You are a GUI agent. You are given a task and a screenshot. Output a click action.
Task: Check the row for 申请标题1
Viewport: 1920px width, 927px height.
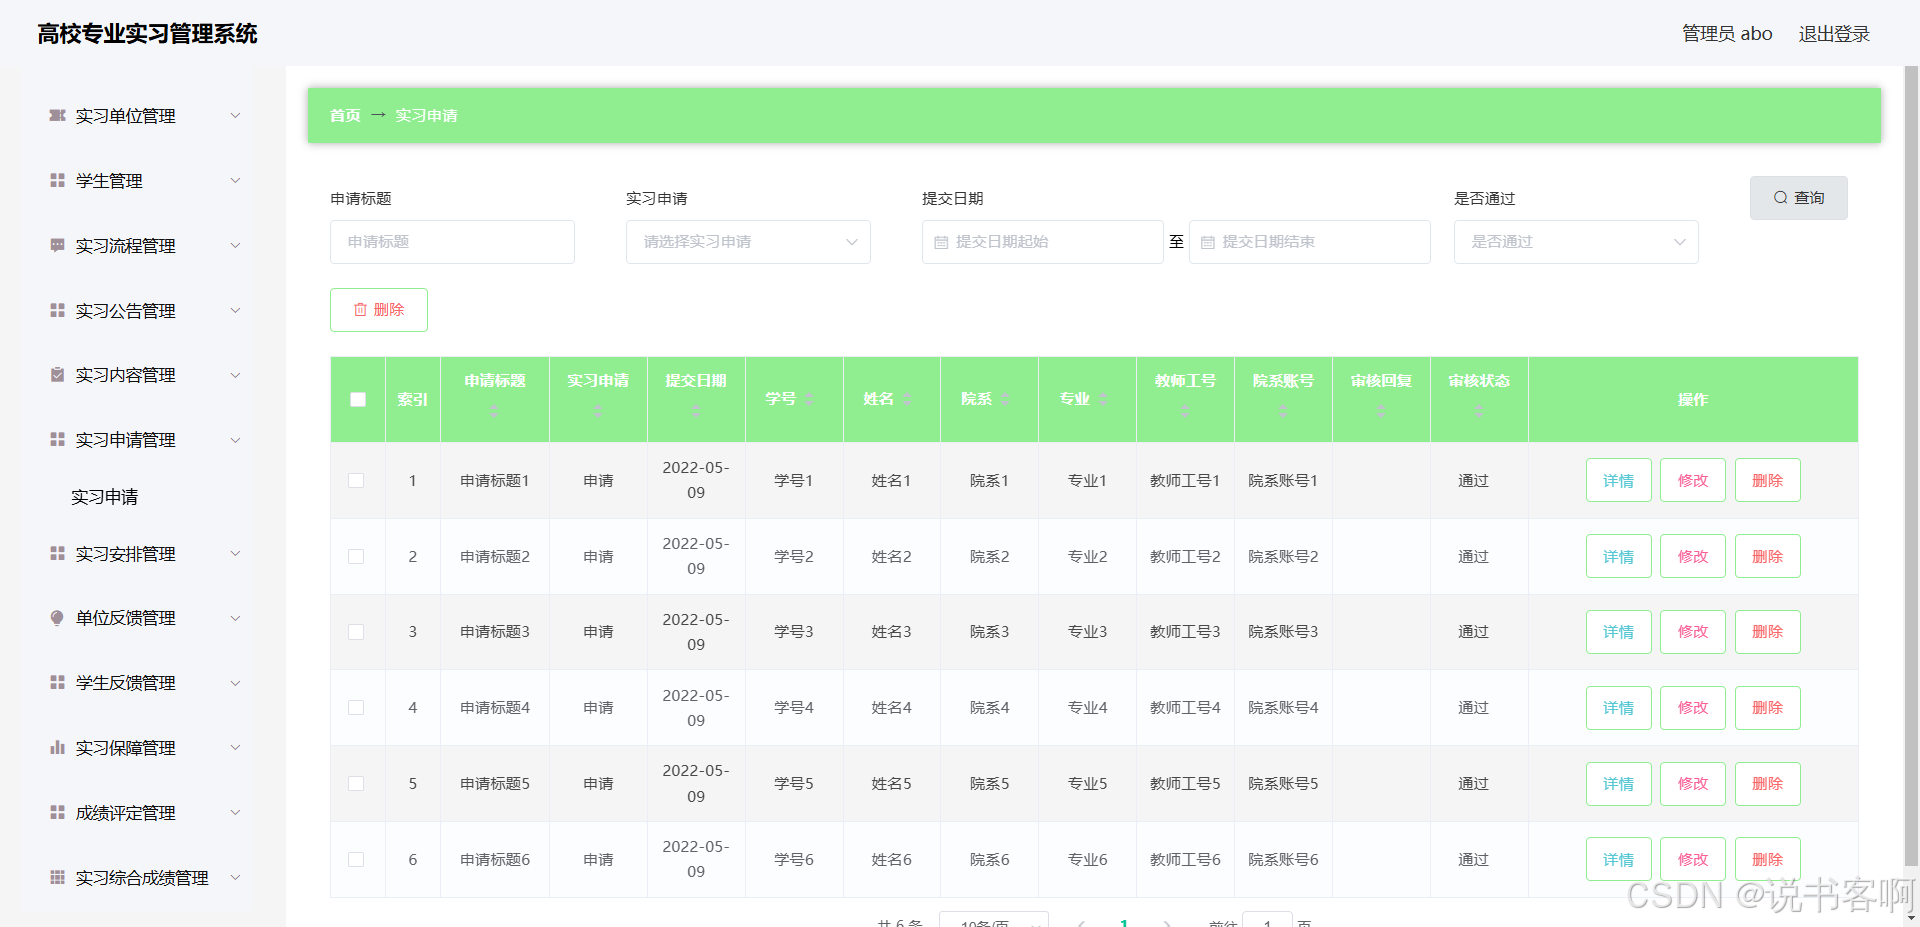(356, 481)
